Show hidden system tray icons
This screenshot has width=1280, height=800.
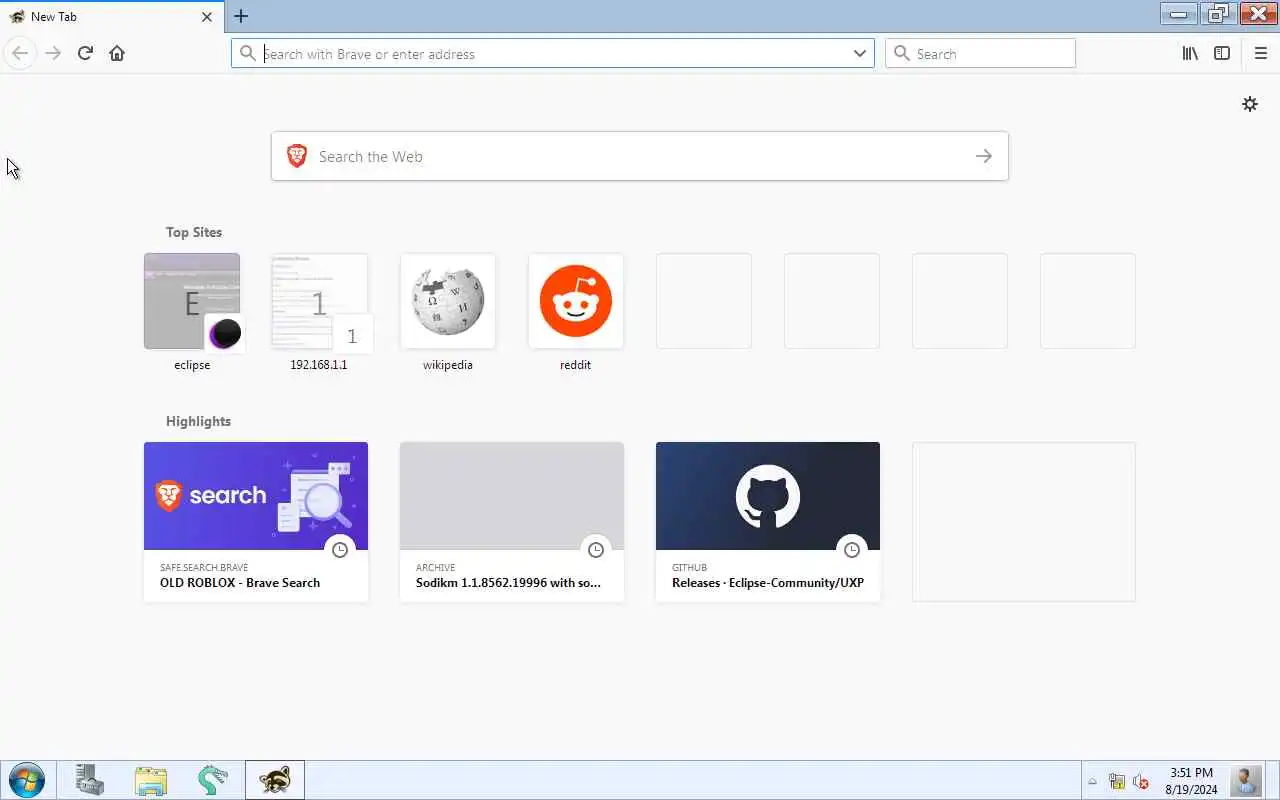[x=1092, y=782]
